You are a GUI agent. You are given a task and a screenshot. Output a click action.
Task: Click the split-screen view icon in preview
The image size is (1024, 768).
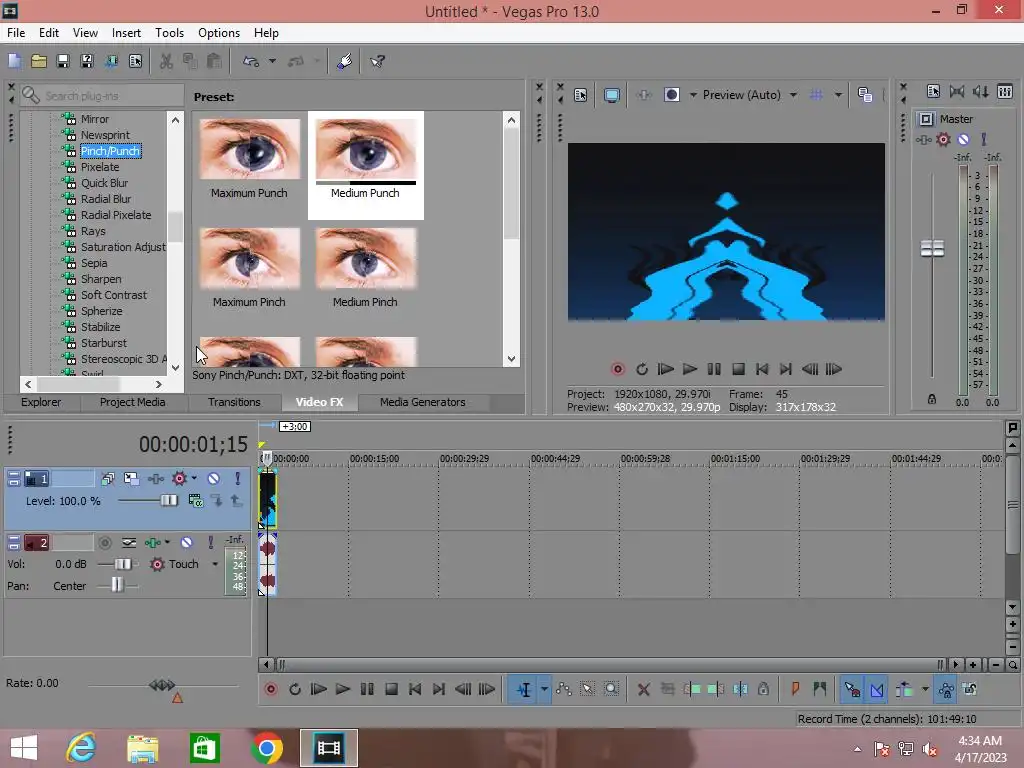click(x=672, y=95)
